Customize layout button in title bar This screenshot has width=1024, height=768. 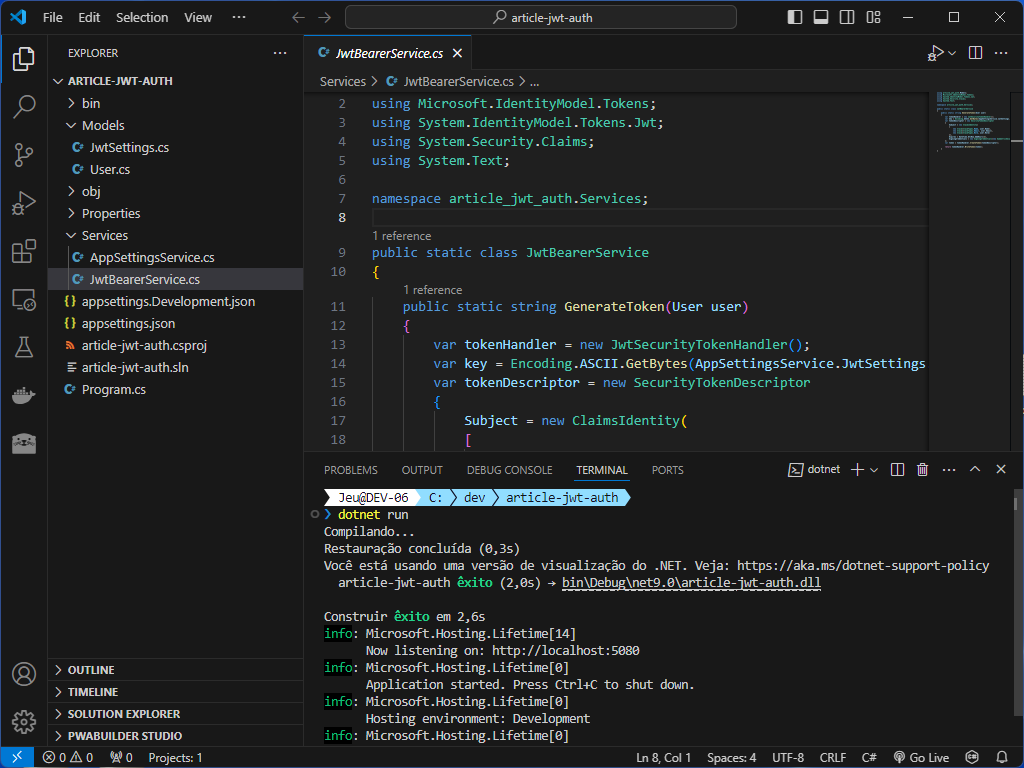pyautogui.click(x=873, y=18)
